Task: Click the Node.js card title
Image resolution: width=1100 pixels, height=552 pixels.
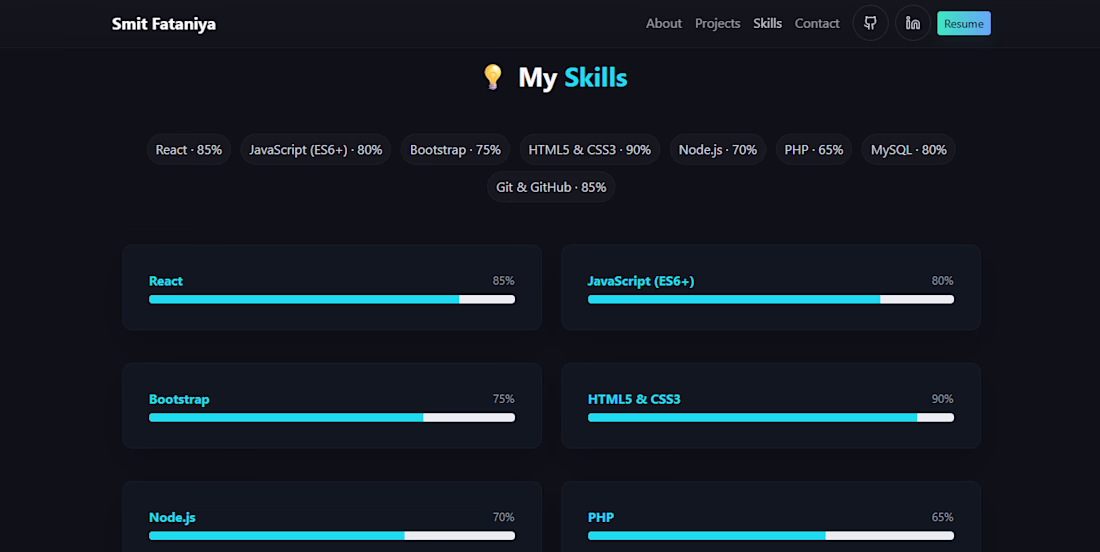Action: [172, 517]
